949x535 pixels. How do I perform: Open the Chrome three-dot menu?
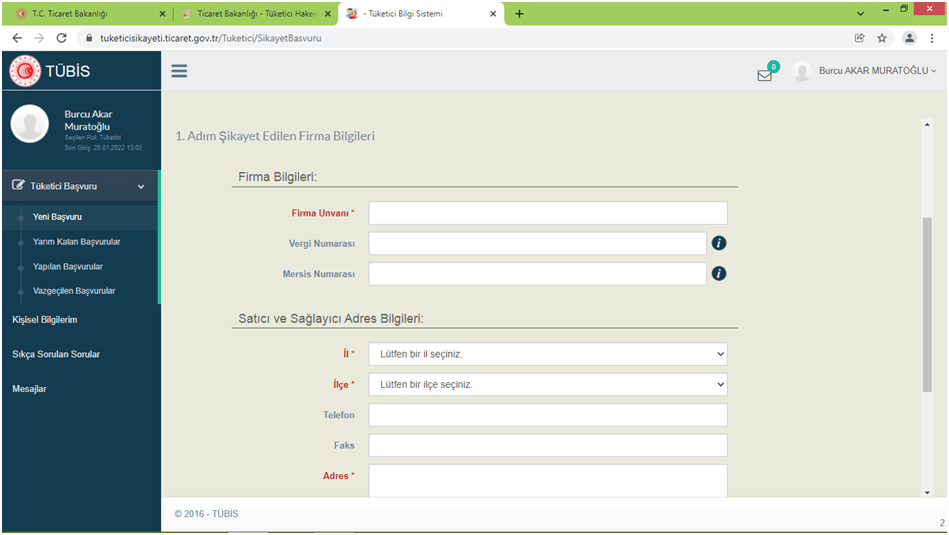932,38
